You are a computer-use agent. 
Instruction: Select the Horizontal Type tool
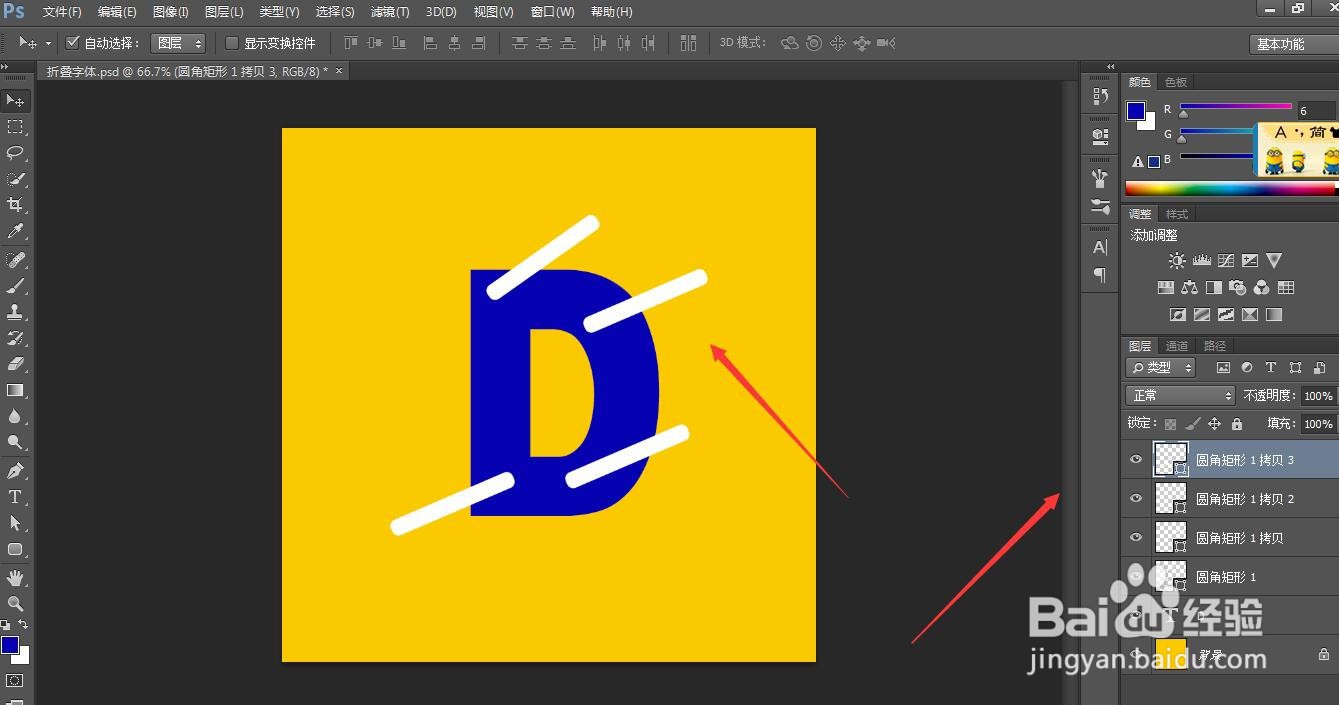pyautogui.click(x=15, y=497)
